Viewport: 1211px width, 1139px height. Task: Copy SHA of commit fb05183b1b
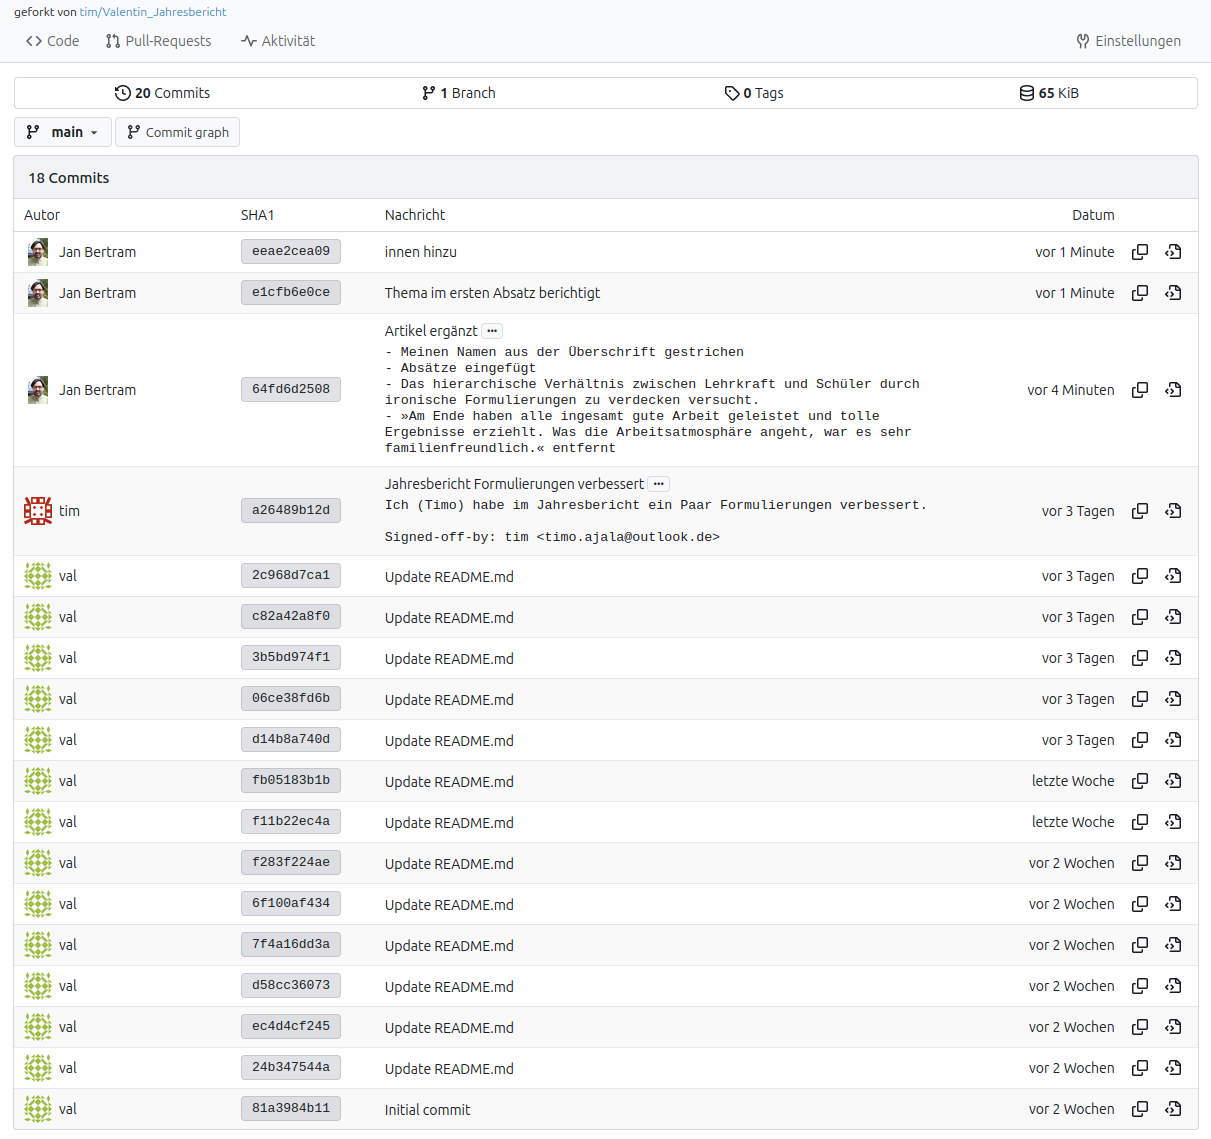click(1139, 781)
